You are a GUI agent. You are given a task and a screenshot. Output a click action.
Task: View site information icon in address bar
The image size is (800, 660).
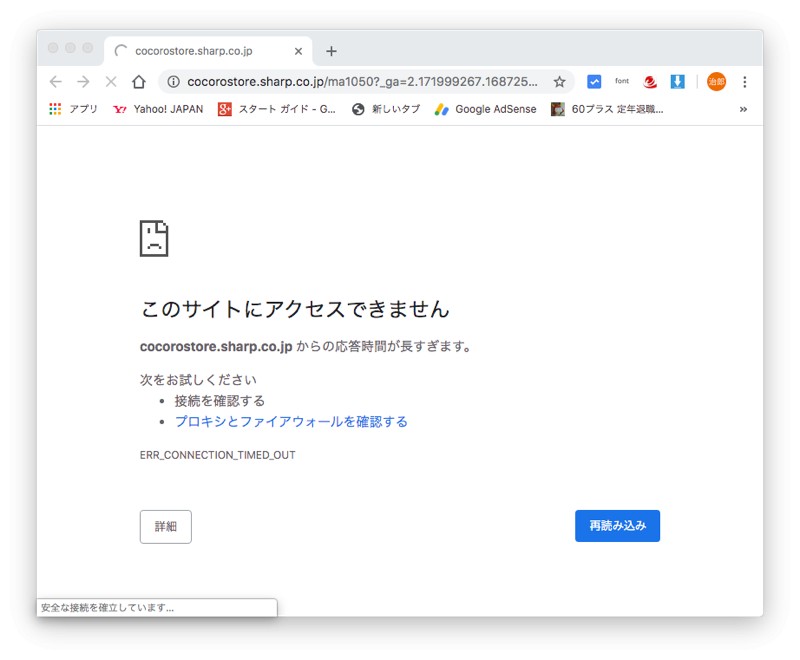pos(173,82)
